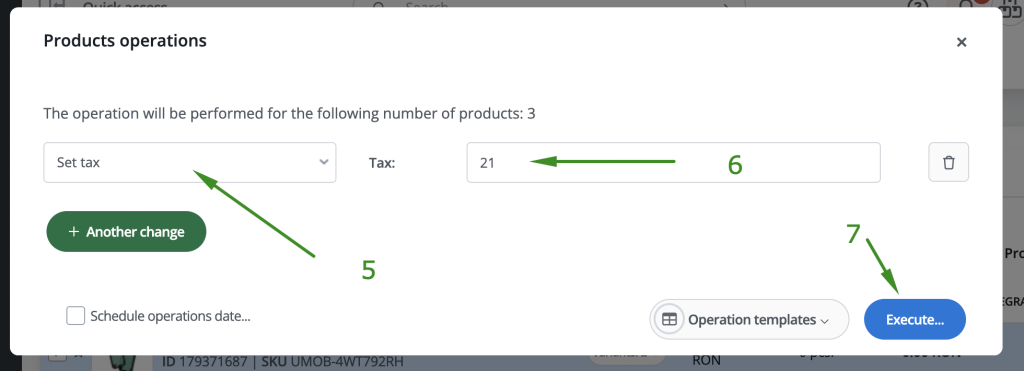The width and height of the screenshot is (1024, 371).
Task: Toggle the product row checkbox behind dialog
Action: tap(57, 357)
